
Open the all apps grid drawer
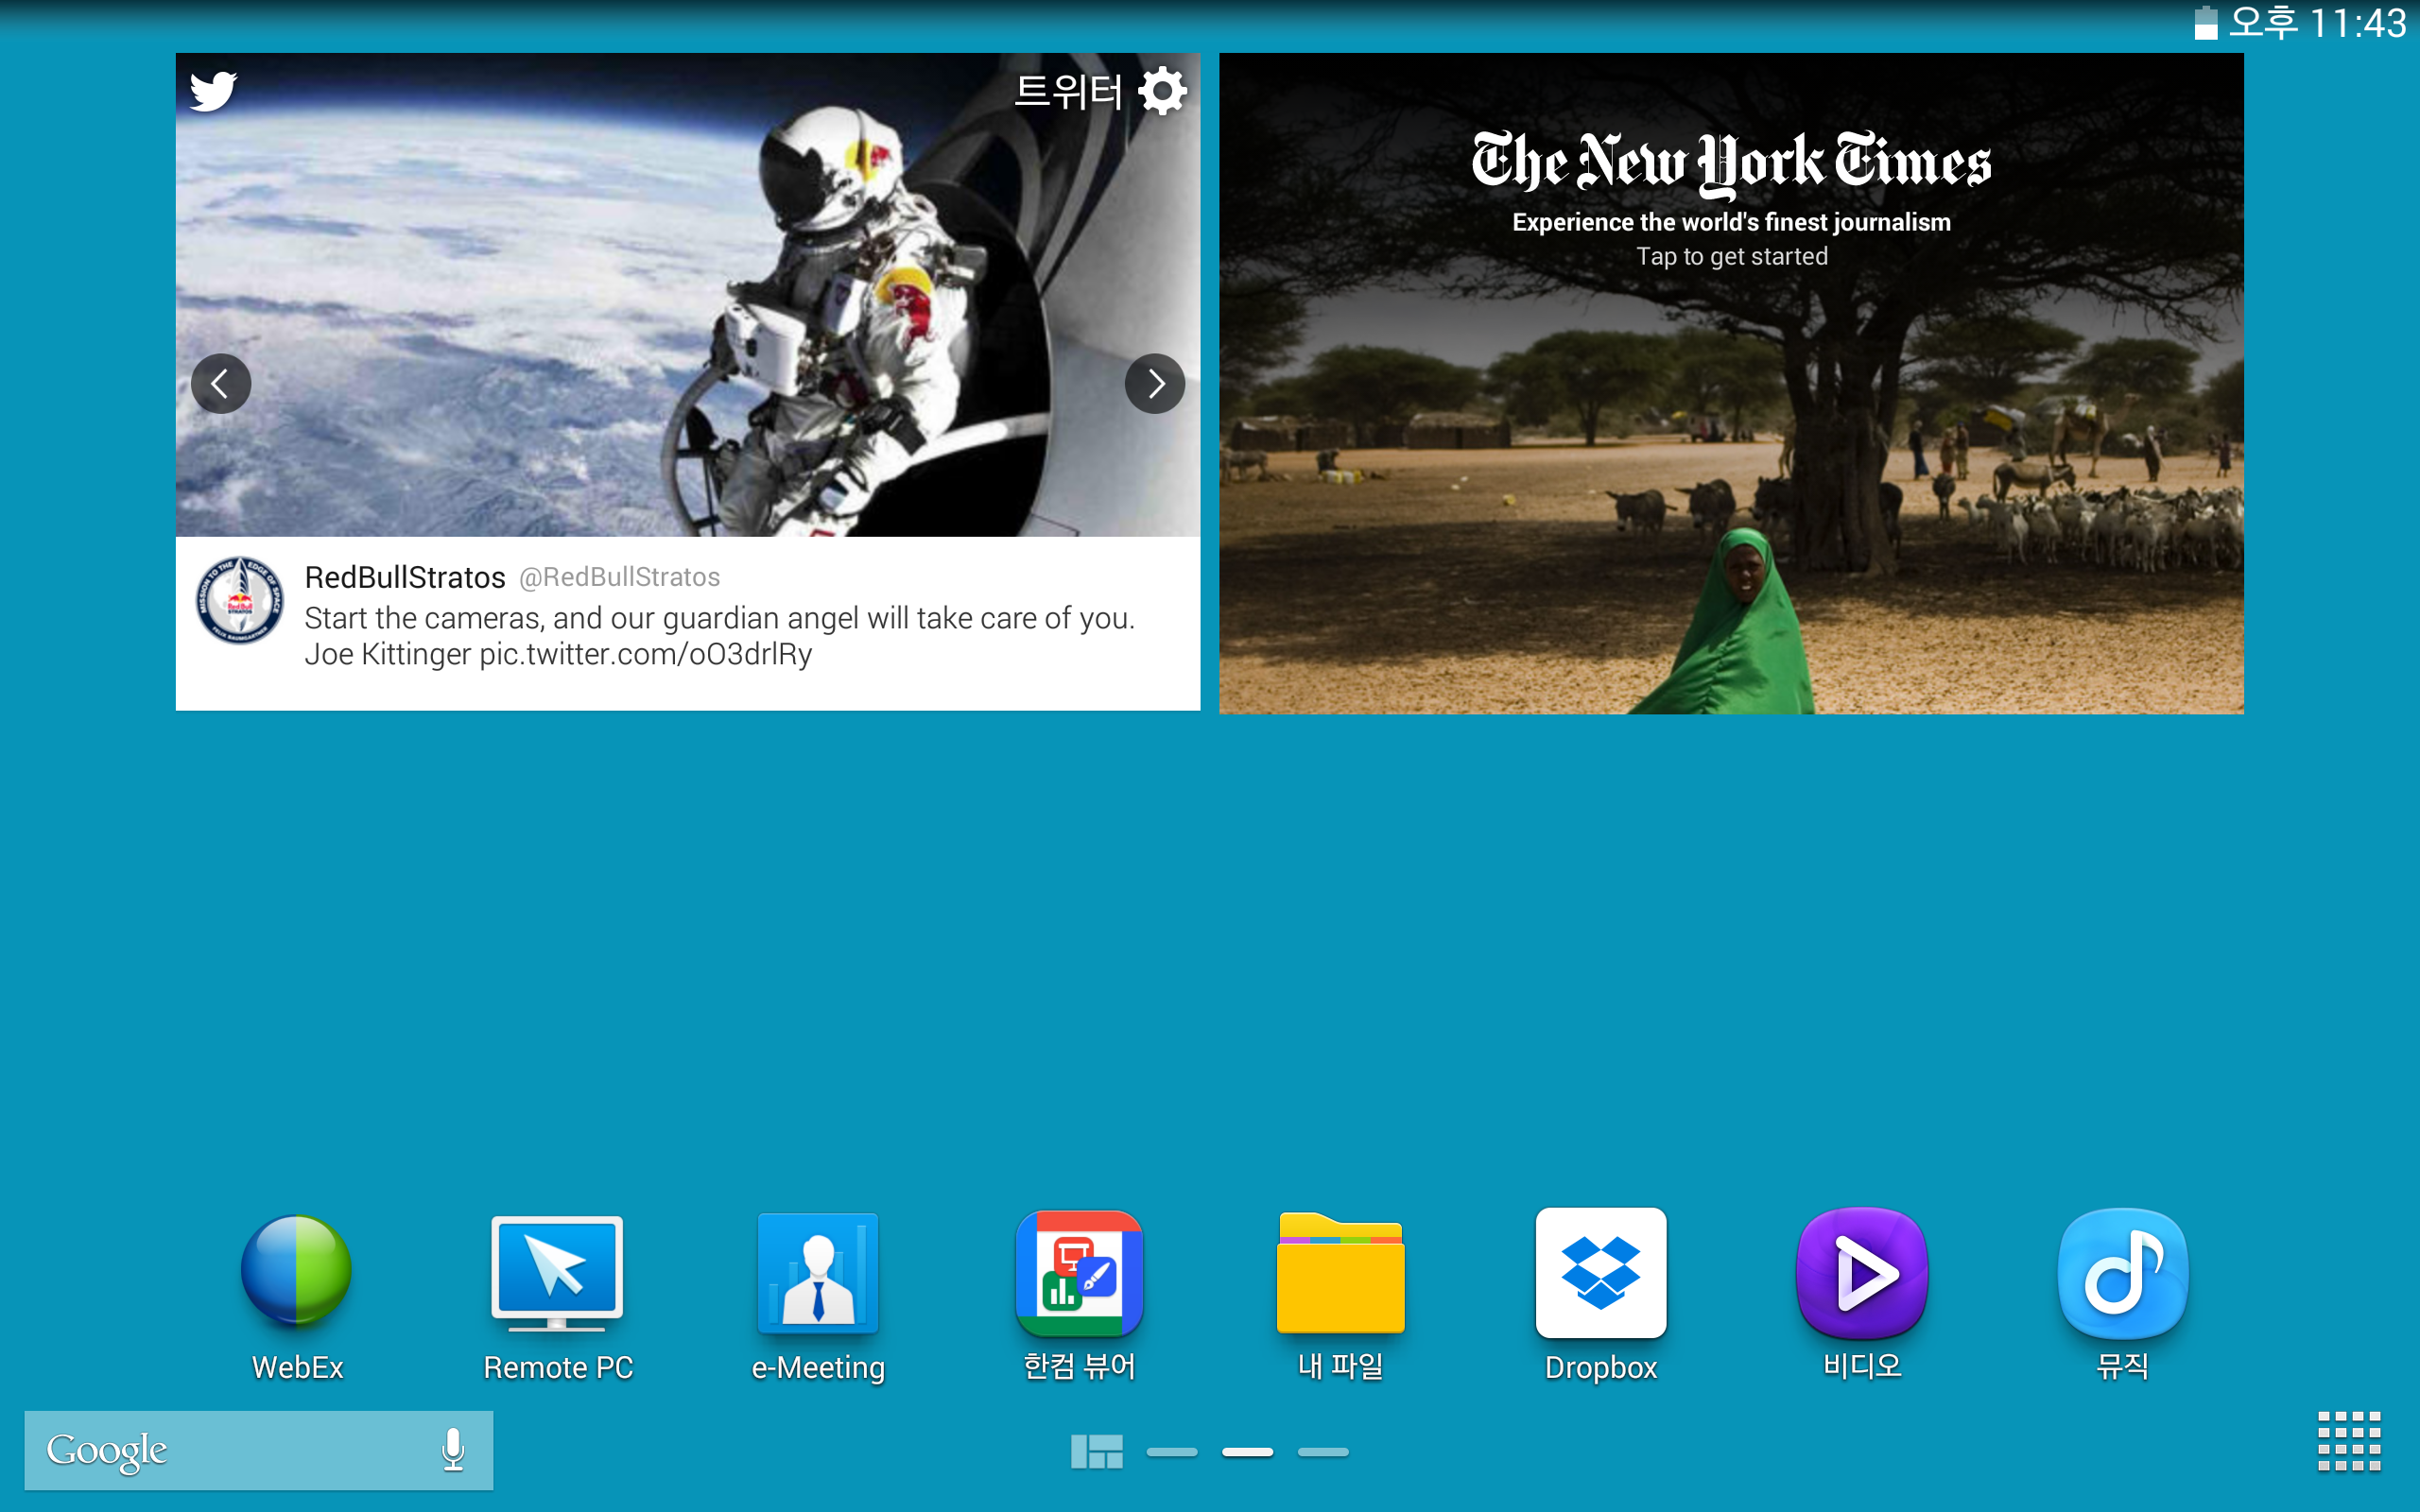(x=2348, y=1441)
